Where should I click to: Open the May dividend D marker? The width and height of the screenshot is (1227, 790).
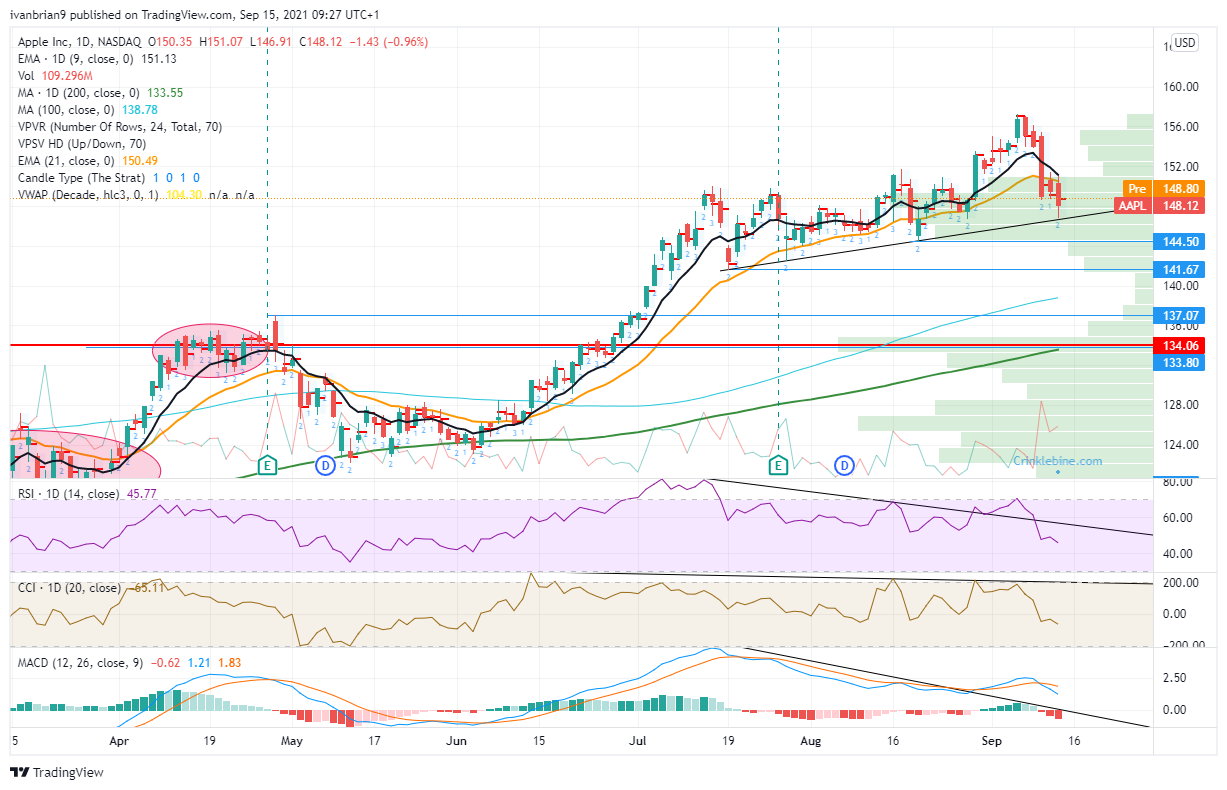[325, 465]
